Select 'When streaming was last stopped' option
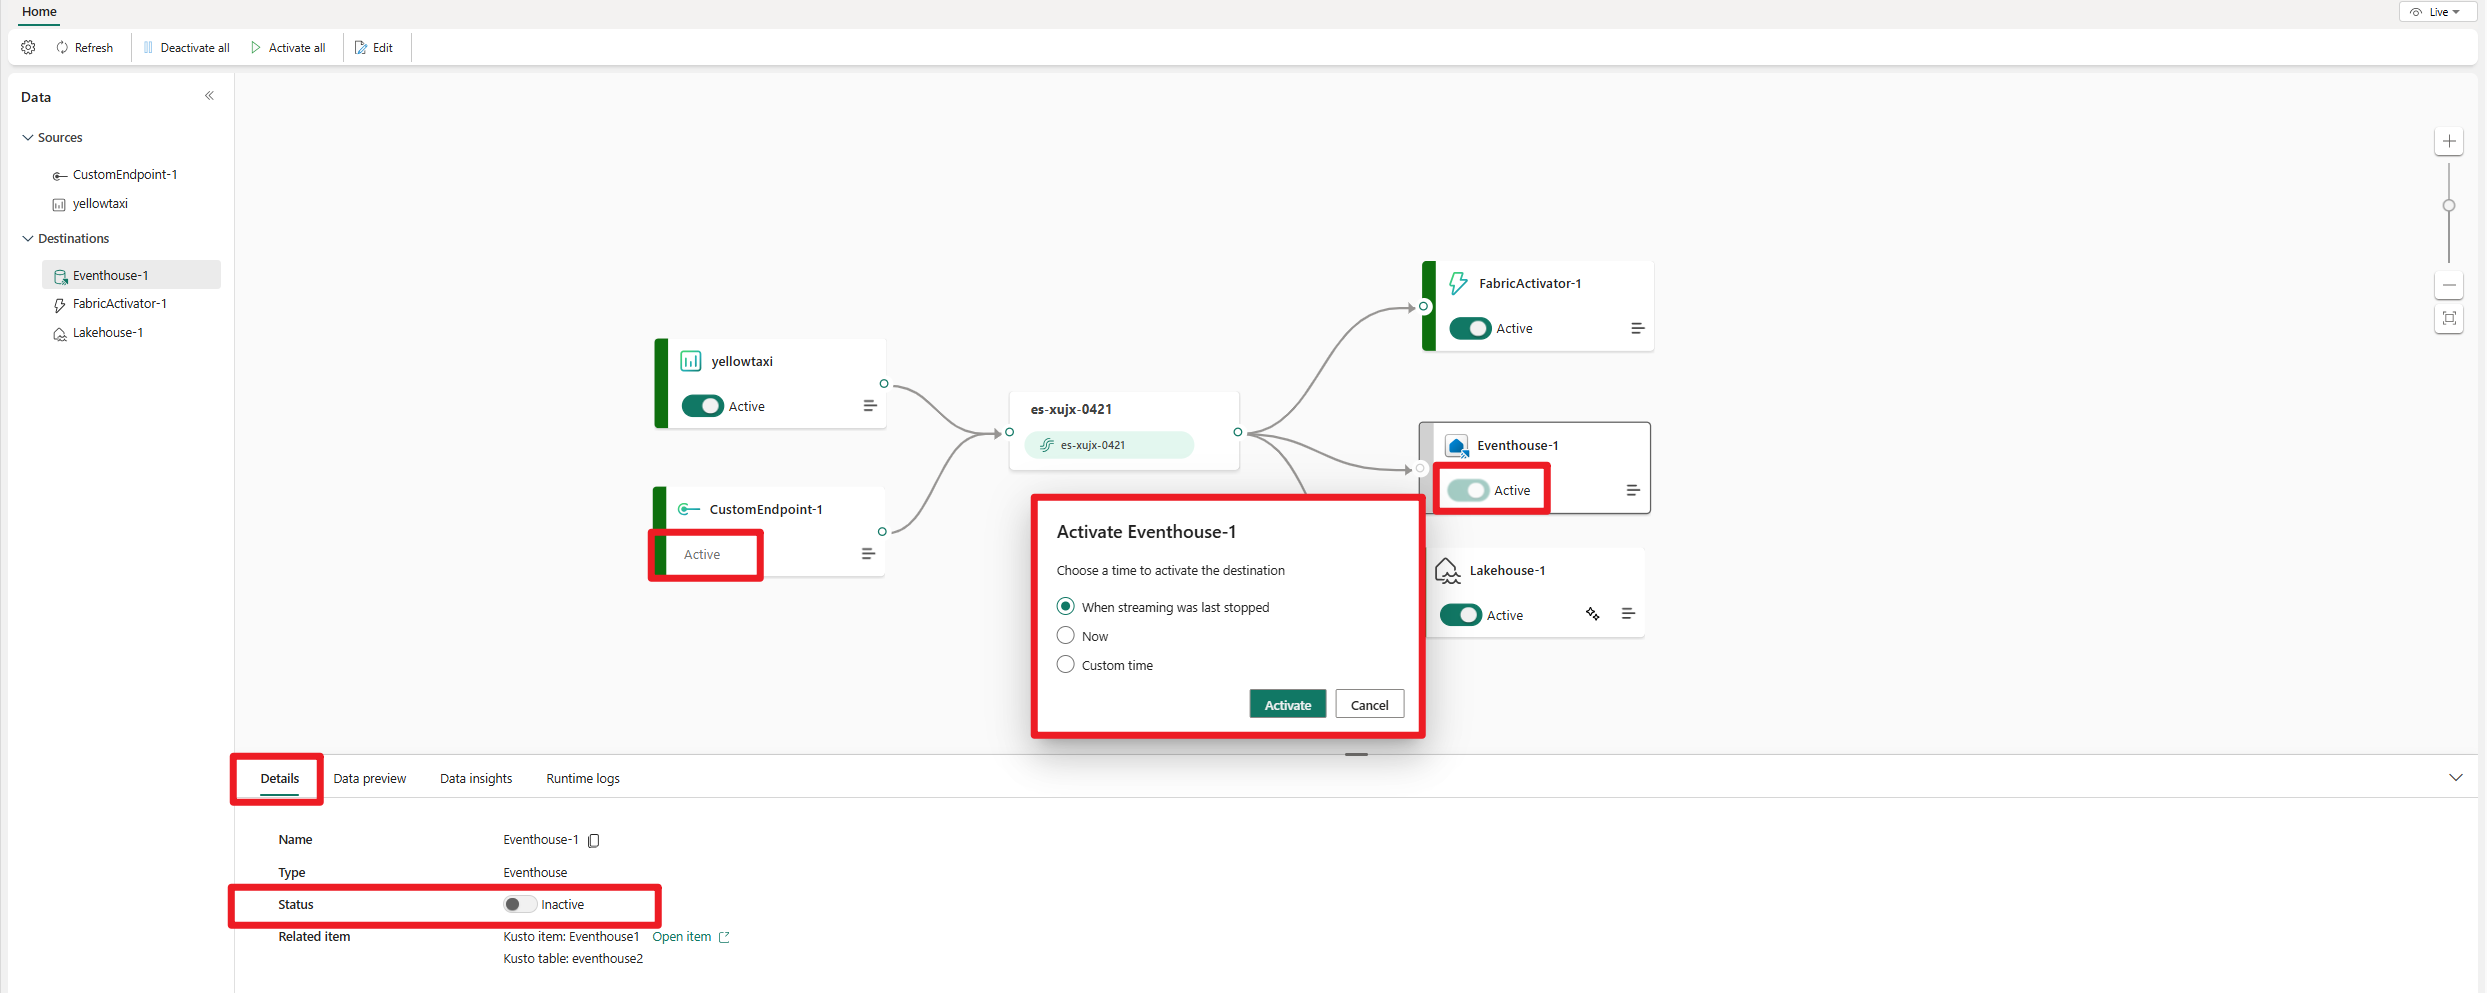2487x993 pixels. [1066, 606]
